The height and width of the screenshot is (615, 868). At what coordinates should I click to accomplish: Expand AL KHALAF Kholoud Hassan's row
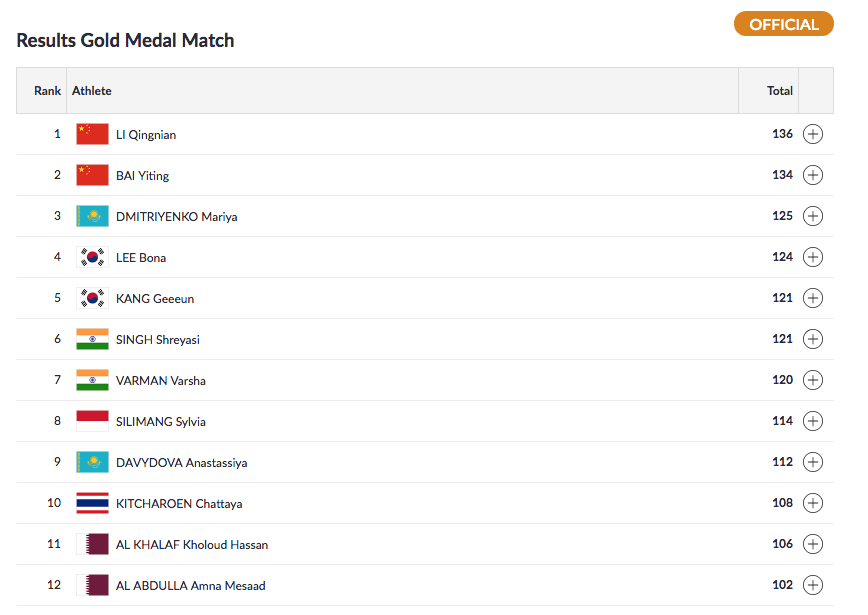tap(813, 545)
